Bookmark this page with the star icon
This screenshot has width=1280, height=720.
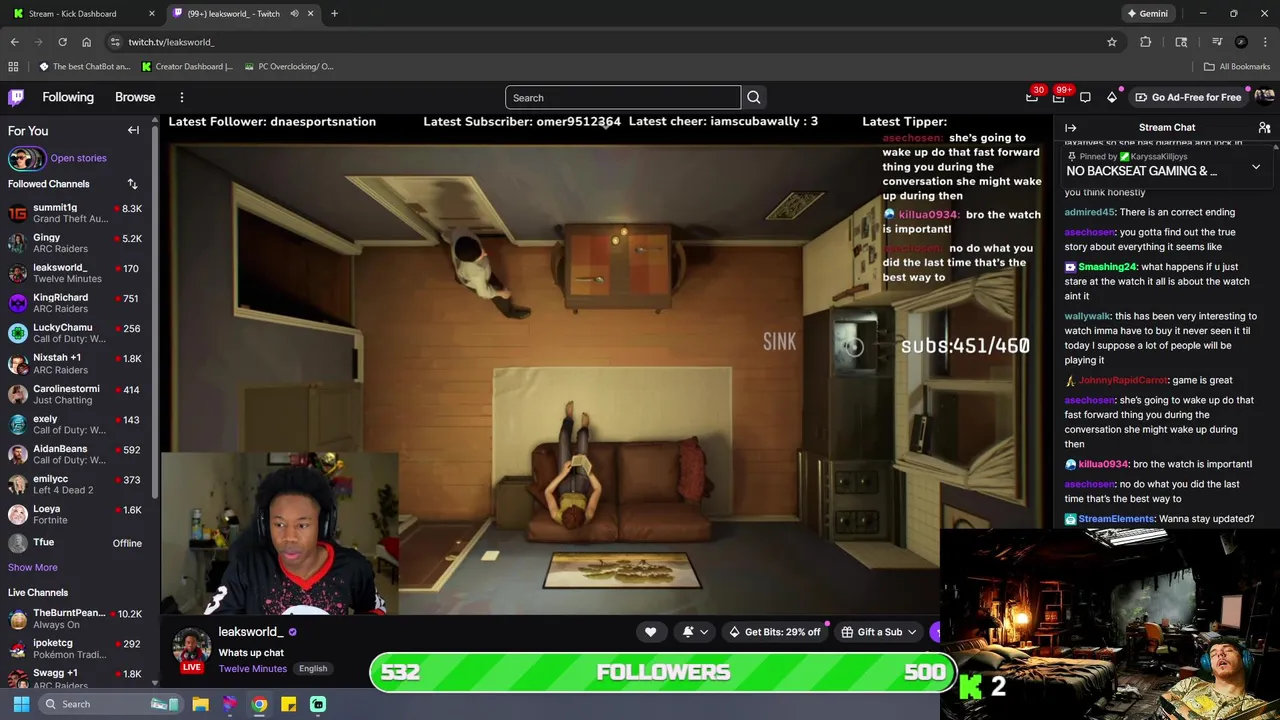click(1111, 42)
